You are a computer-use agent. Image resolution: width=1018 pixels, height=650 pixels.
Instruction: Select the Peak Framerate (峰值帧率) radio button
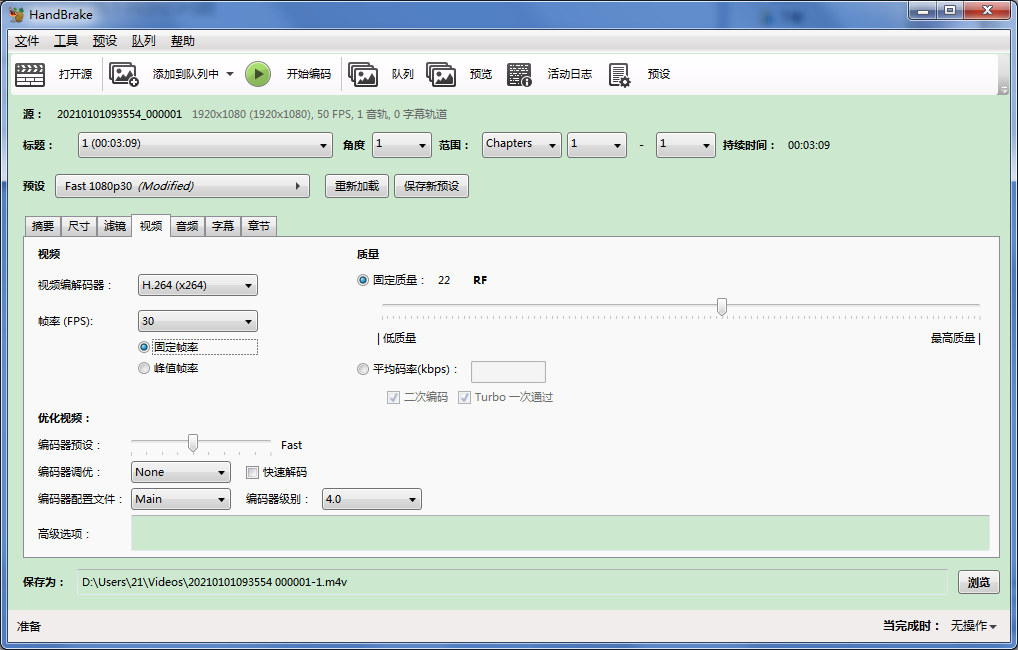[144, 368]
